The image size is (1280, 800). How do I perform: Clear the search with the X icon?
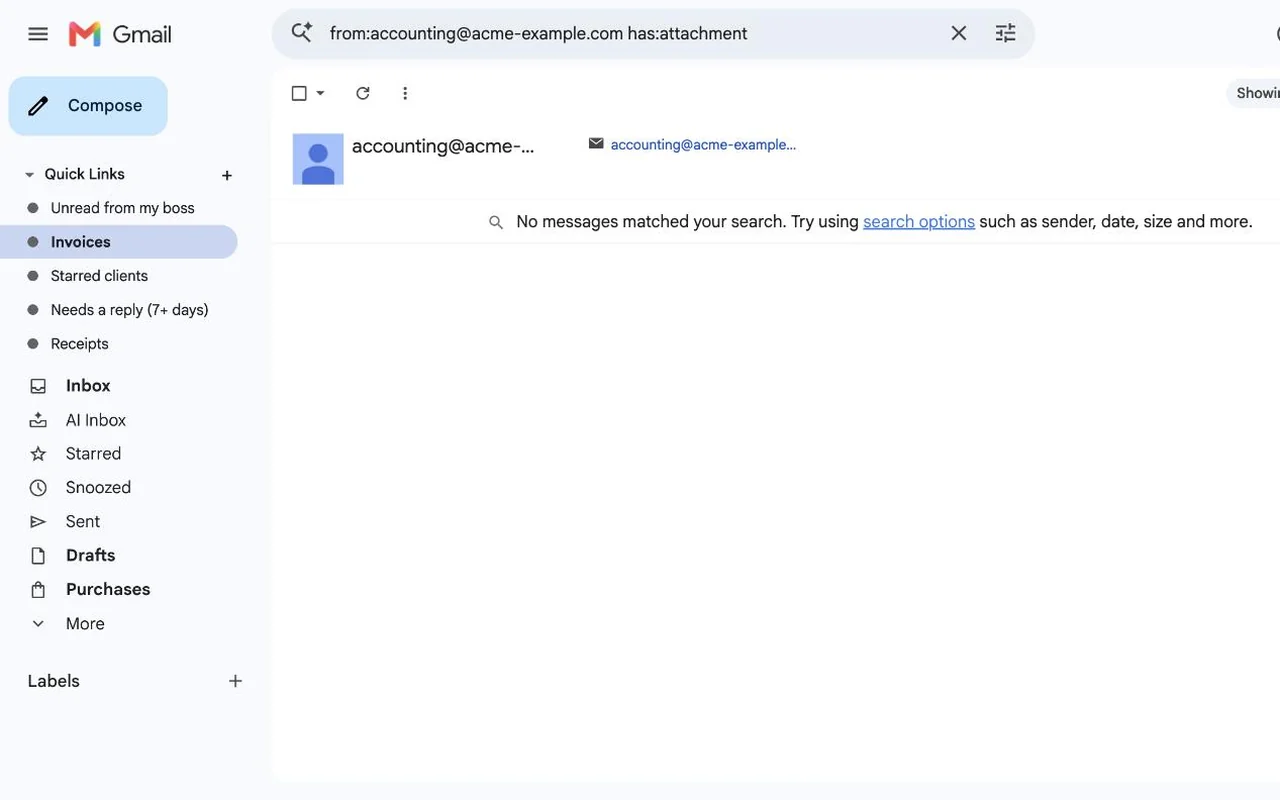(x=958, y=33)
